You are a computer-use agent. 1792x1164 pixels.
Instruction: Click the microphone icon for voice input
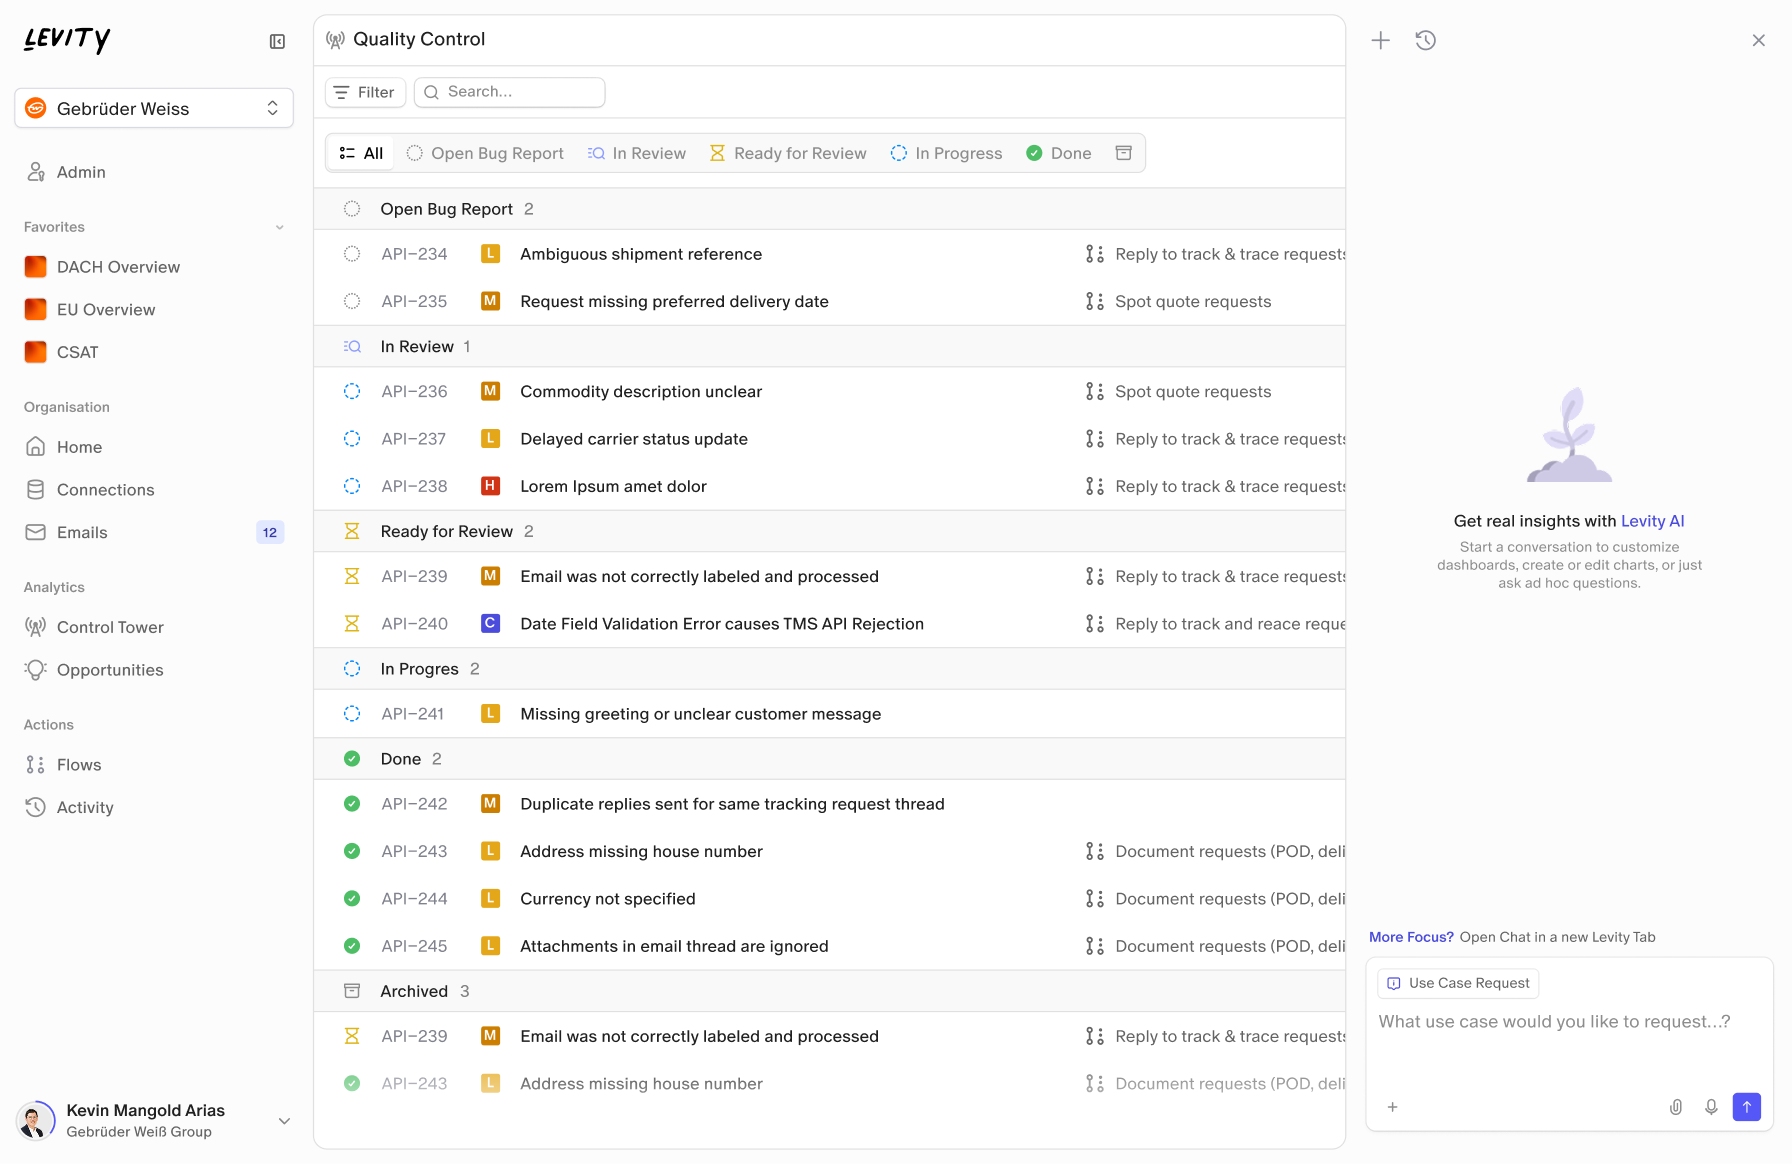pyautogui.click(x=1711, y=1107)
